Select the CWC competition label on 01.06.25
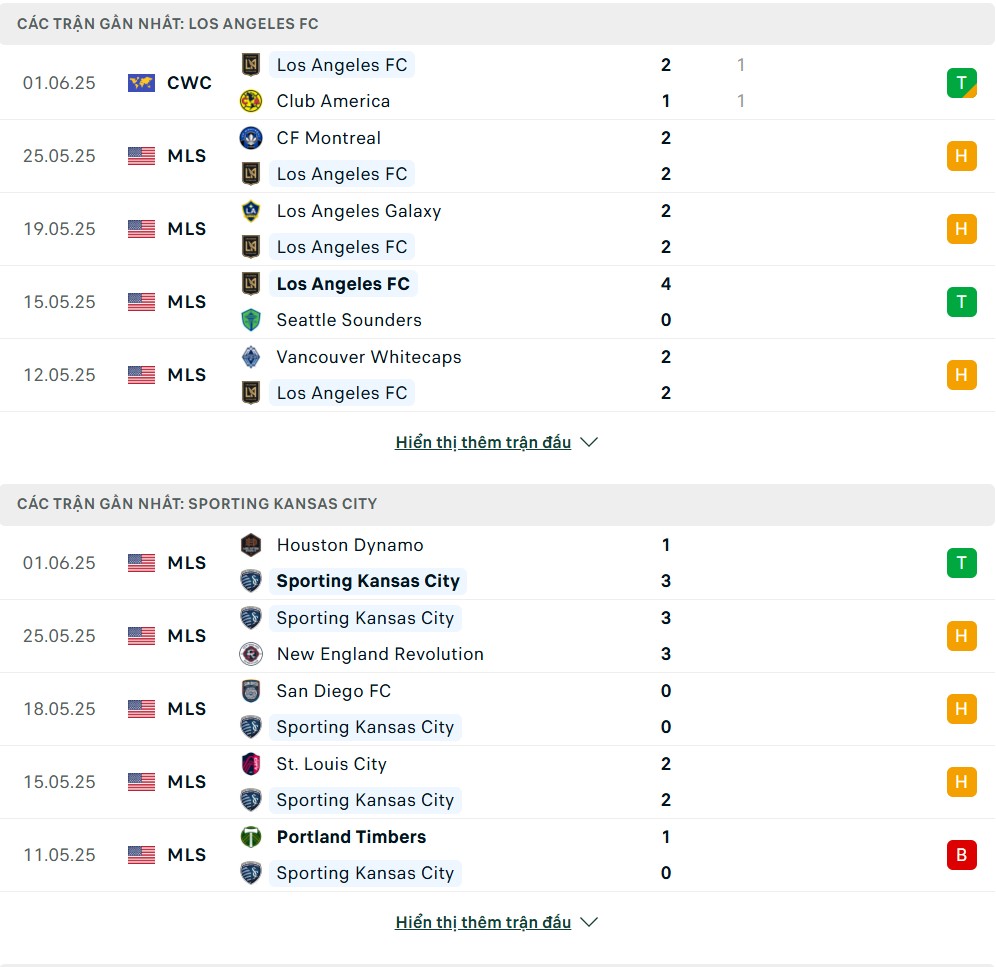The image size is (996, 967). point(189,83)
